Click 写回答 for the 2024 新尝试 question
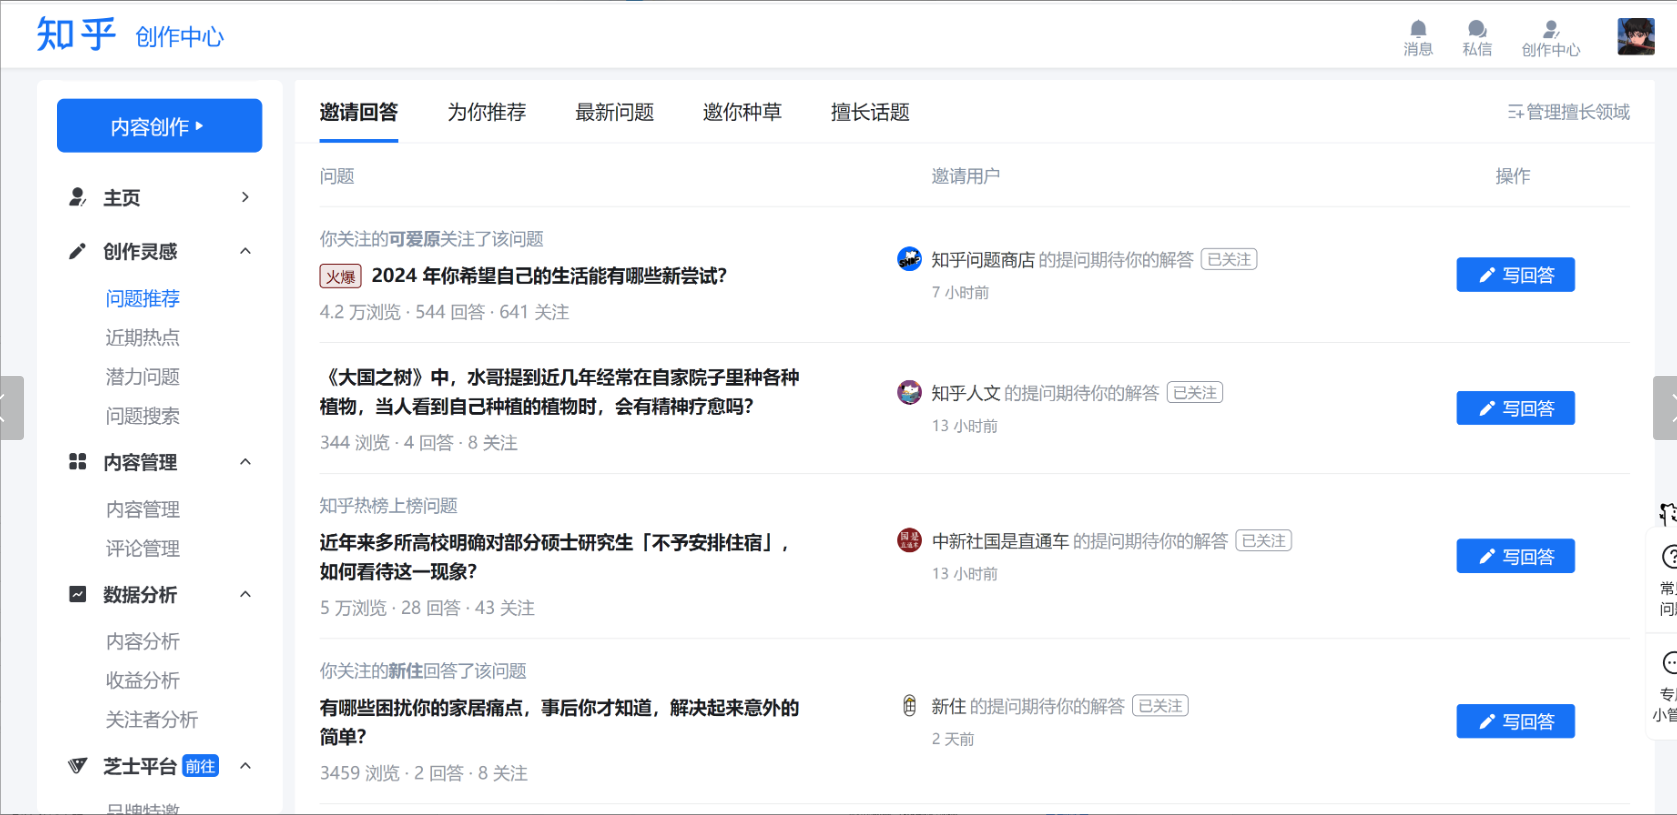Viewport: 1677px width, 815px height. click(1515, 275)
